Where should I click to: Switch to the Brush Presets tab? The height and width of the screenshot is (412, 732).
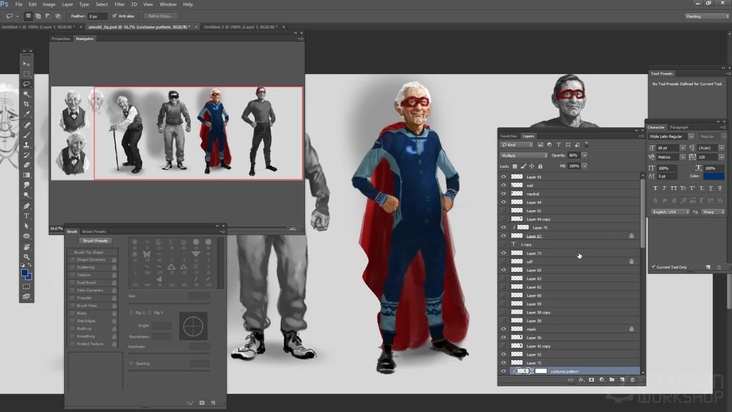pyautogui.click(x=94, y=231)
